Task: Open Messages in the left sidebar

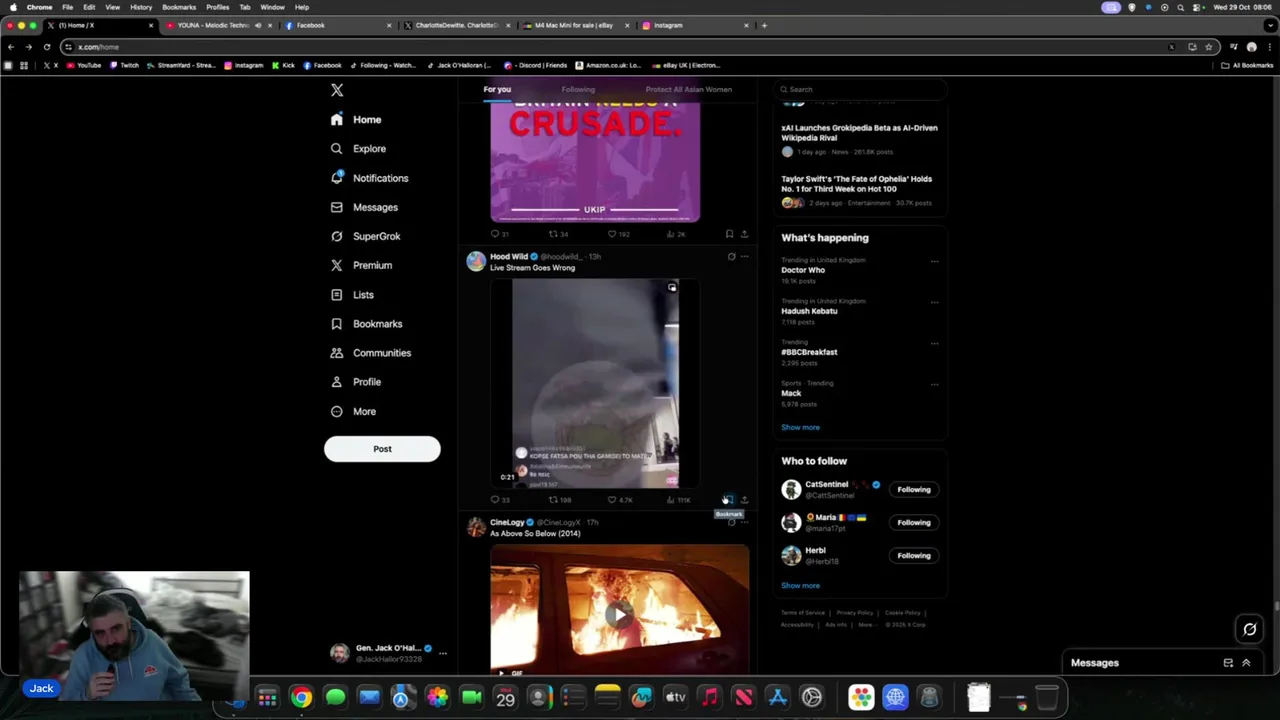Action: click(x=365, y=207)
